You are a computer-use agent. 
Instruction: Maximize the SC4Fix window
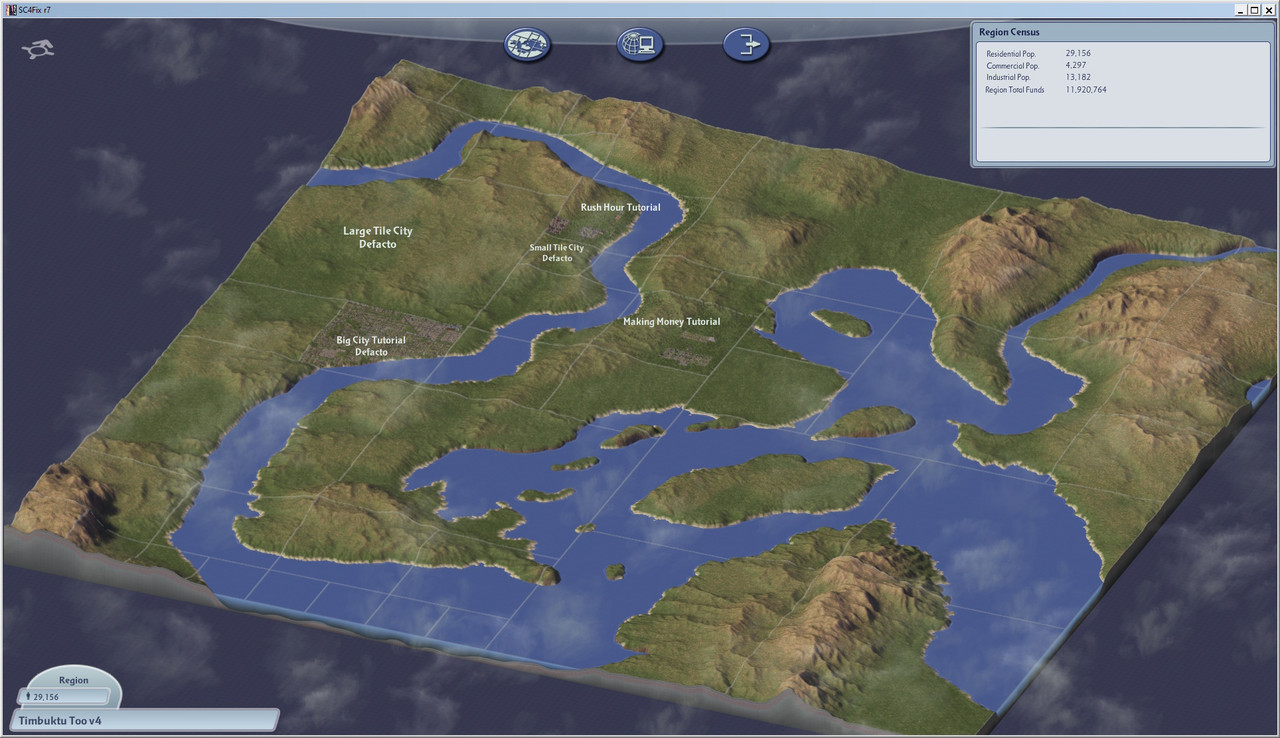[1254, 9]
